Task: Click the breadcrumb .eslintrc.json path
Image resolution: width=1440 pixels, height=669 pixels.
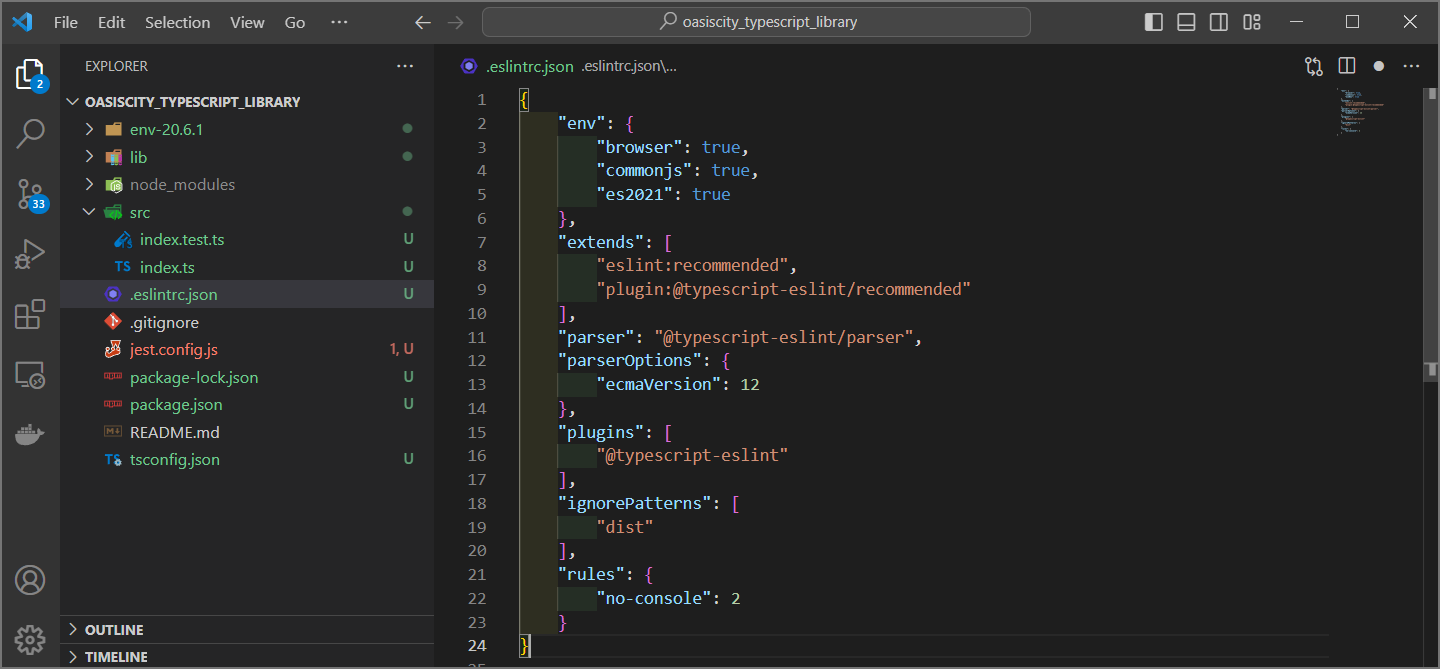Action: click(629, 66)
